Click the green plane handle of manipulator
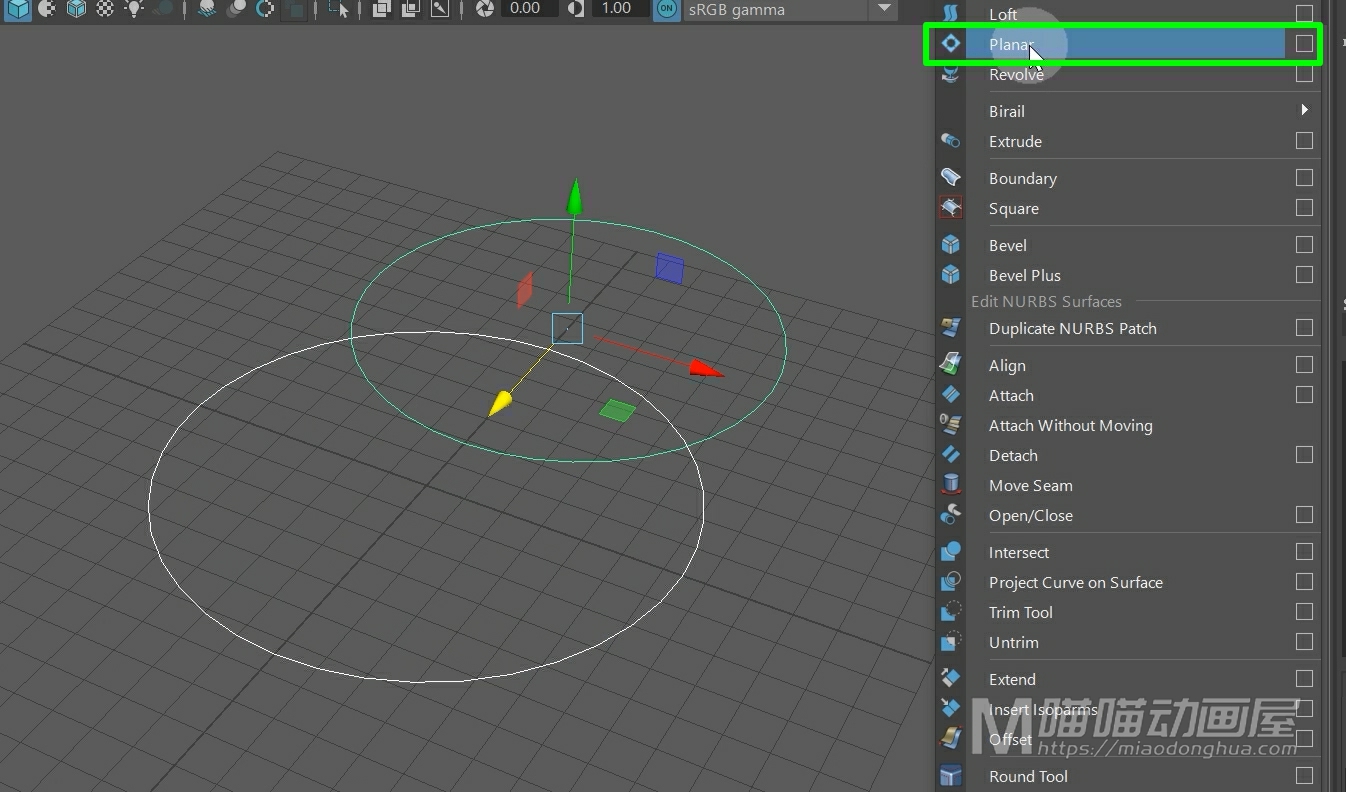This screenshot has height=792, width=1346. click(x=617, y=410)
